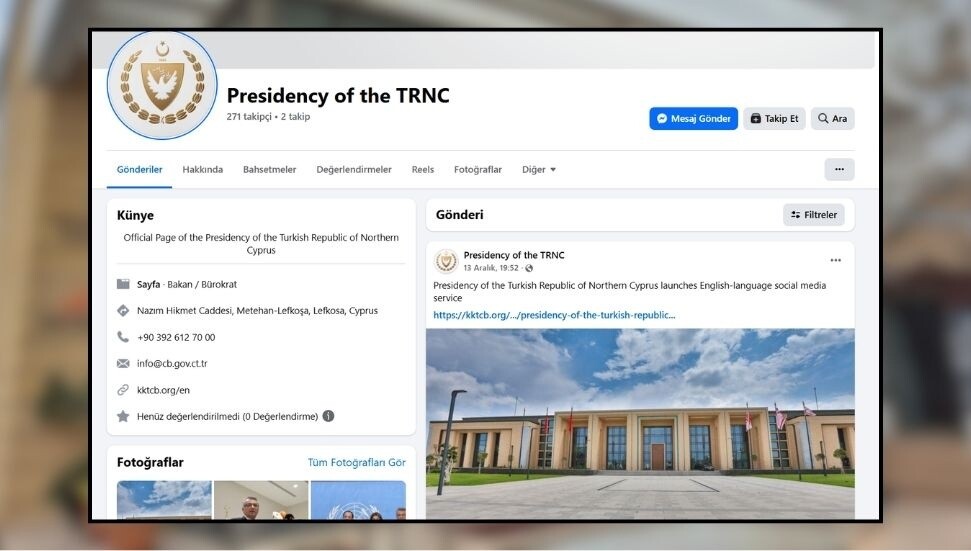Click the envelope icon next to info@cb.gov.ct.tr
Image resolution: width=971 pixels, height=551 pixels.
[x=123, y=363]
